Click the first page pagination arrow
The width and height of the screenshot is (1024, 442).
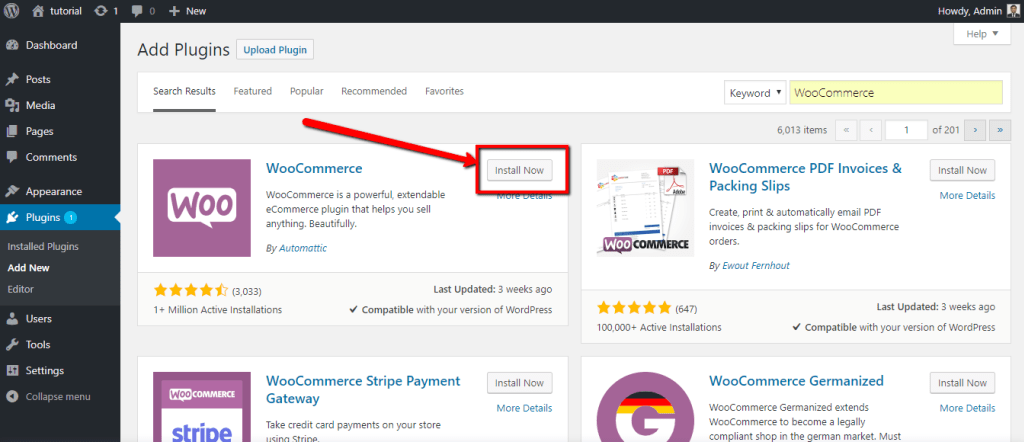[846, 130]
